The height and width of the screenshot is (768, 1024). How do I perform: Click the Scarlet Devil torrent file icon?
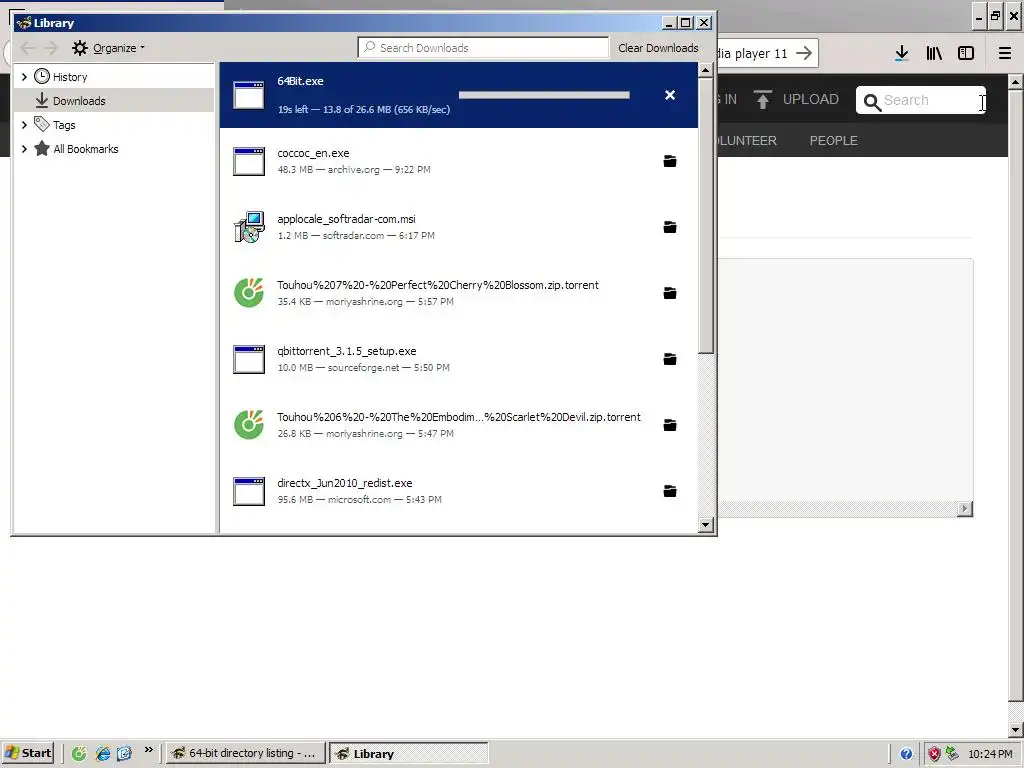tap(249, 425)
